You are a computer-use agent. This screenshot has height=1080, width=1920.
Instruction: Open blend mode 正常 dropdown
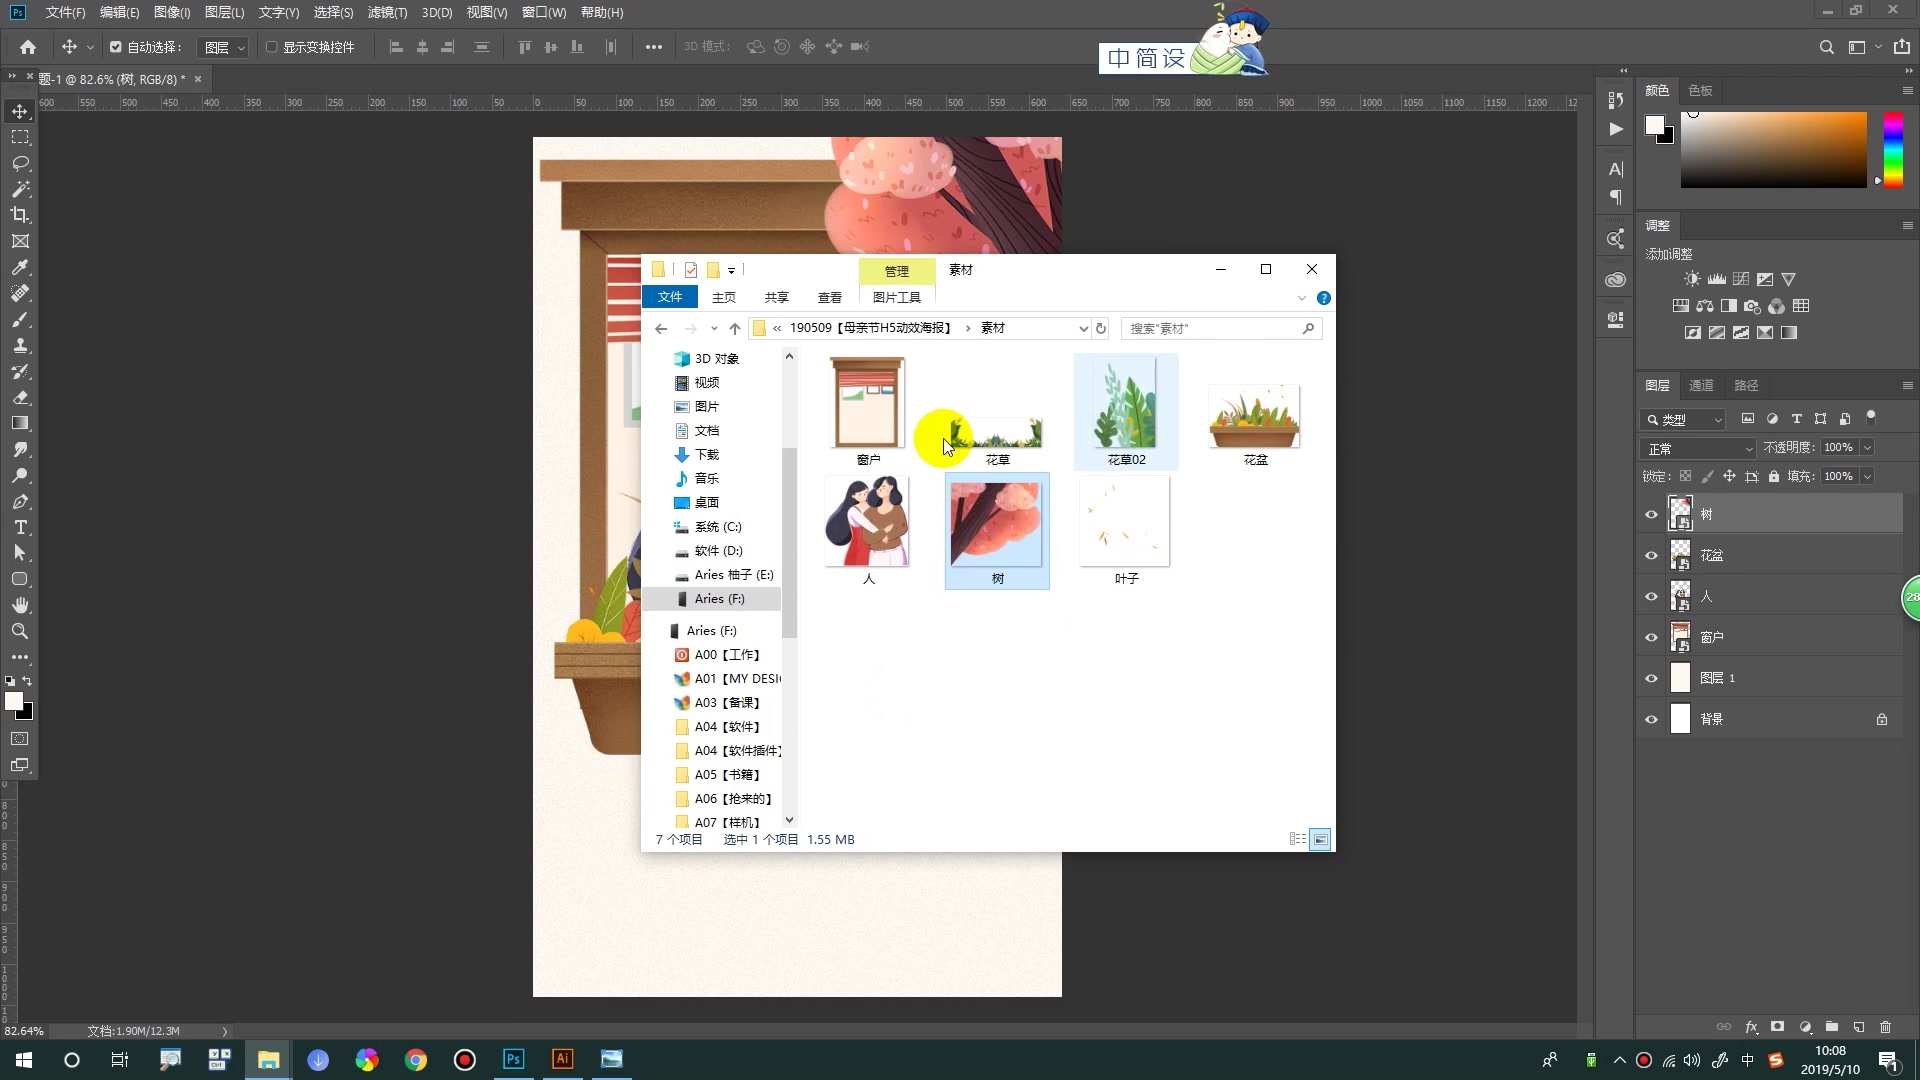click(1698, 448)
